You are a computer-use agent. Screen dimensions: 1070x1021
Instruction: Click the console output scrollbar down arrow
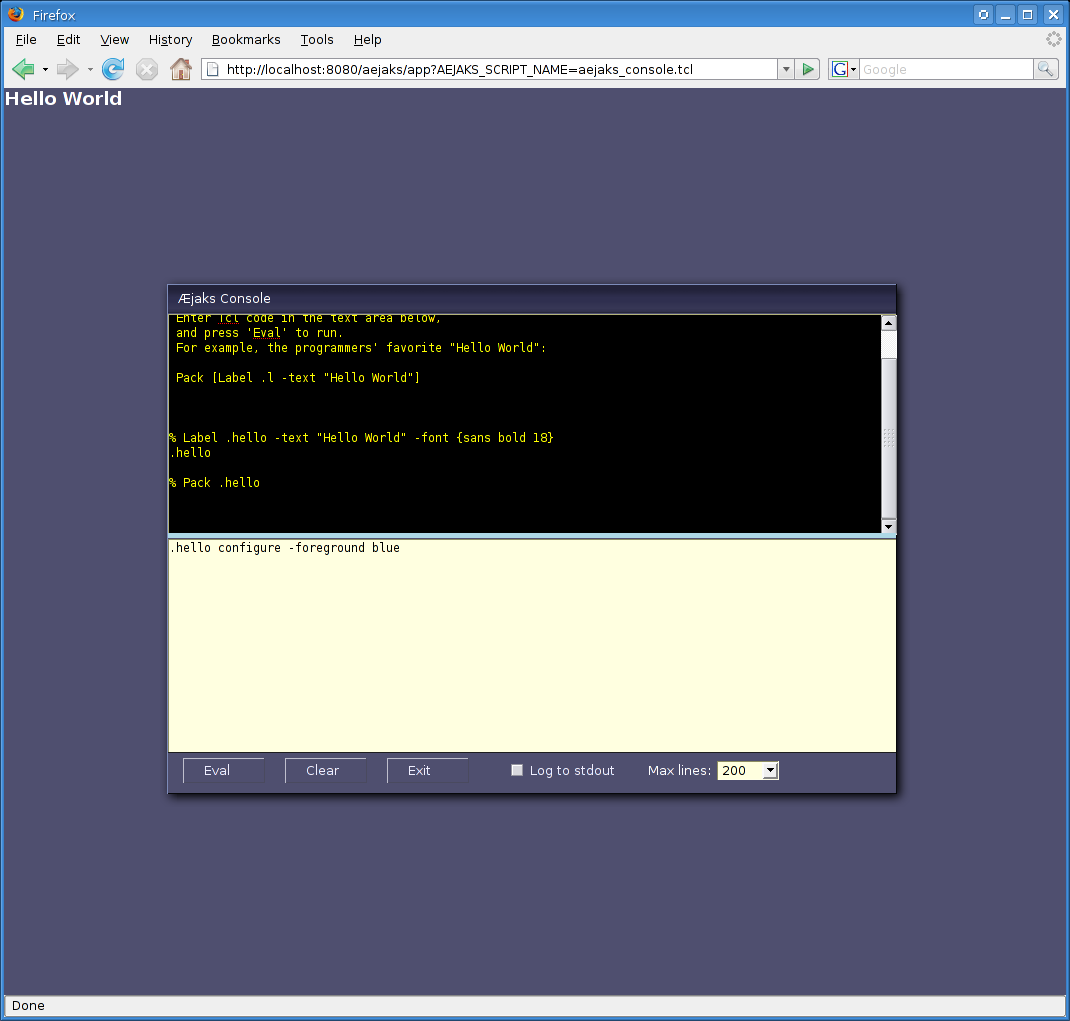pyautogui.click(x=888, y=526)
